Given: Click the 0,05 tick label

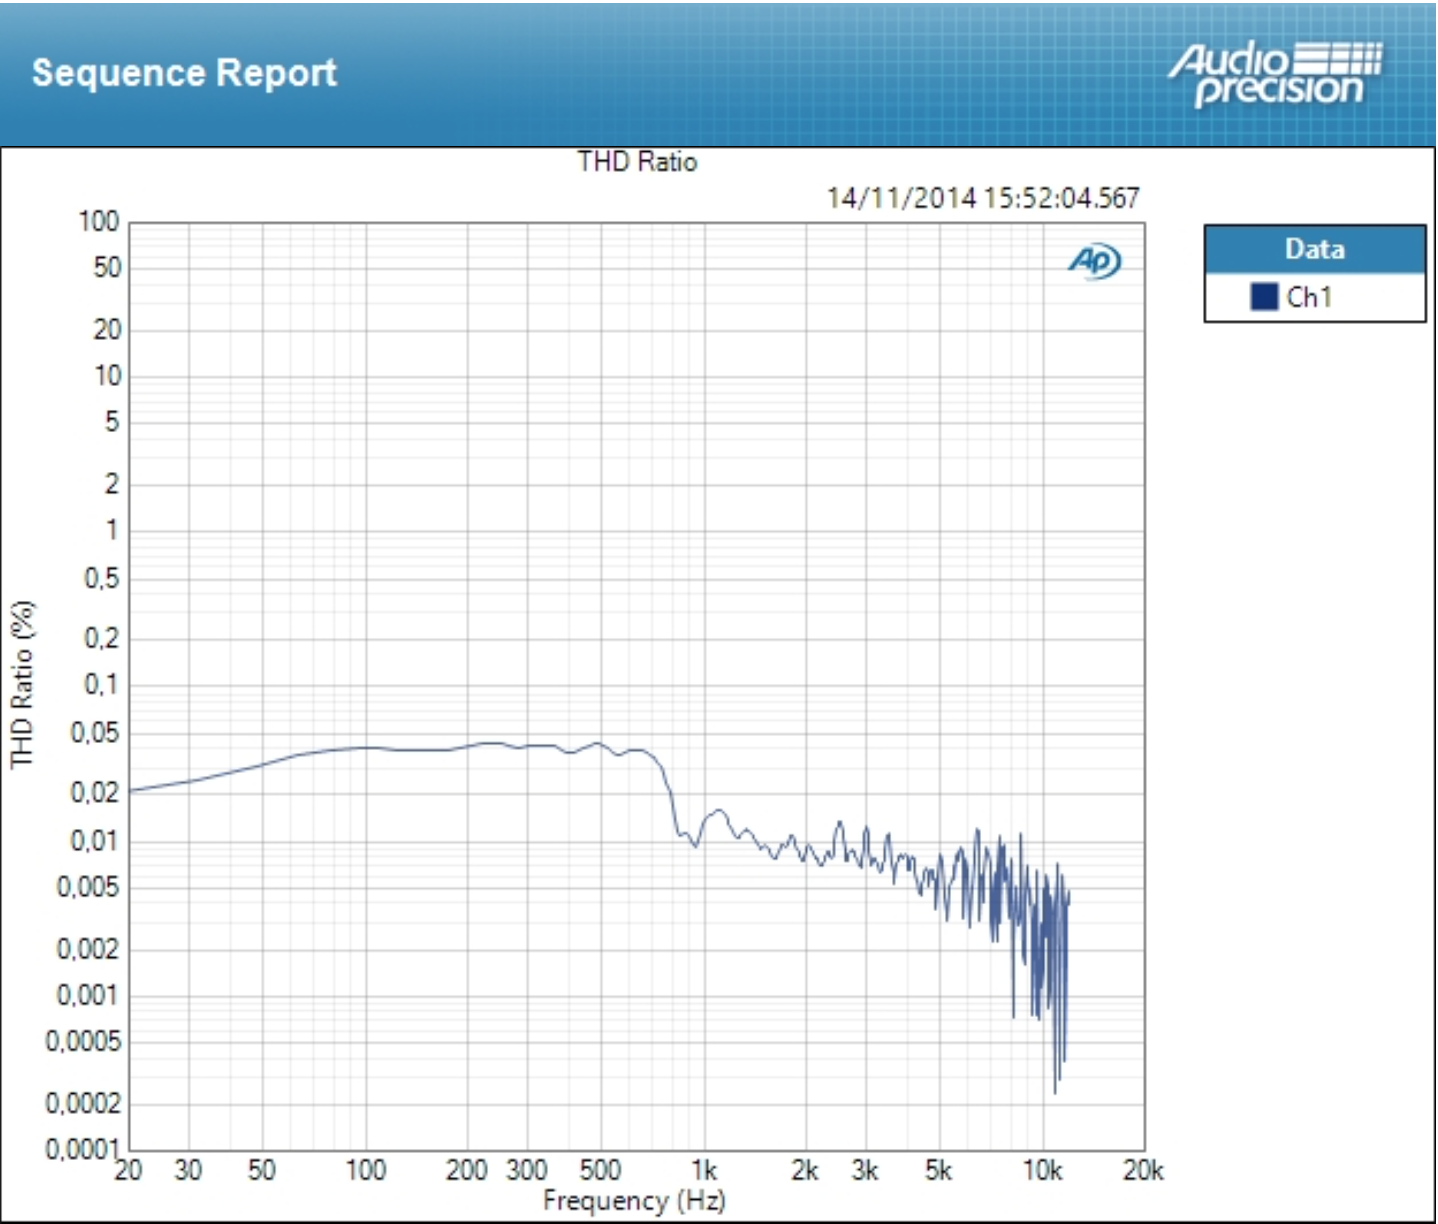Looking at the screenshot, I should (x=95, y=733).
